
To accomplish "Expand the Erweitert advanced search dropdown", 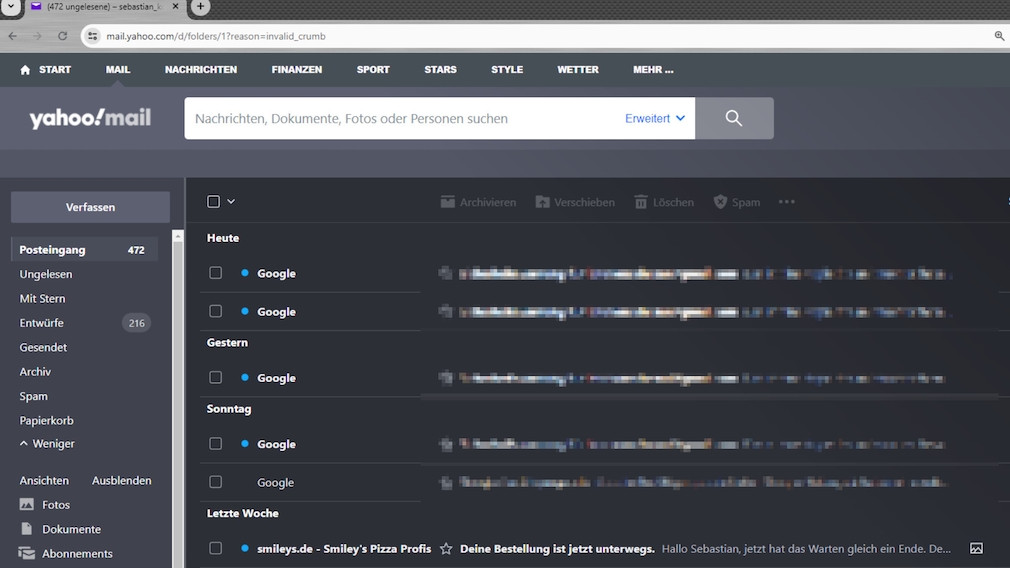I will tap(654, 118).
